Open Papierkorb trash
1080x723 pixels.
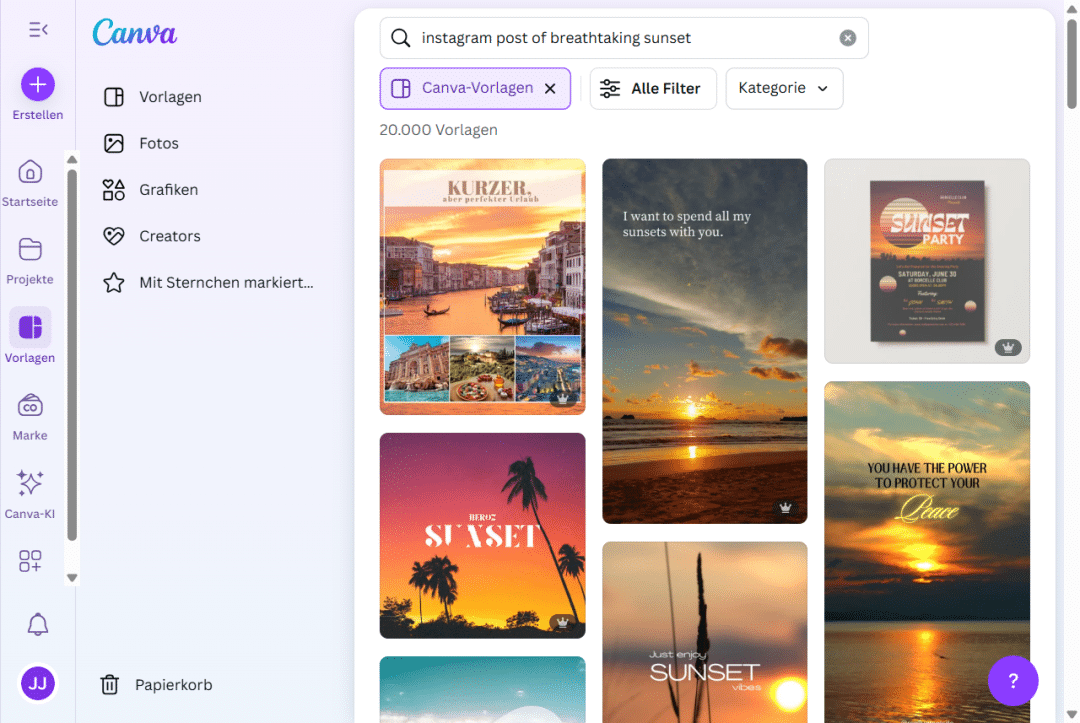click(156, 684)
